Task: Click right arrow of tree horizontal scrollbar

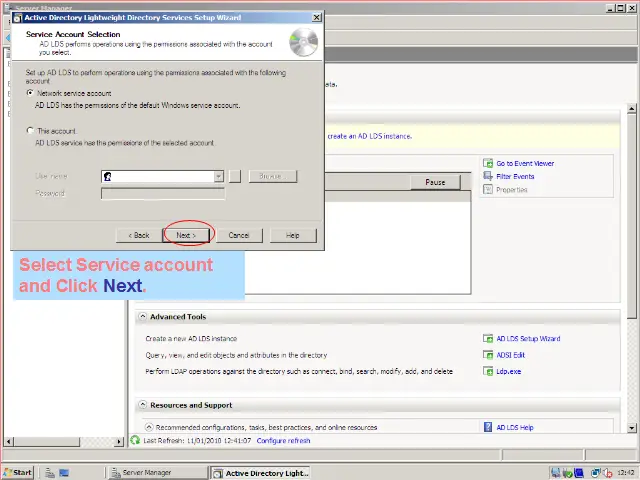Action: 119,441
